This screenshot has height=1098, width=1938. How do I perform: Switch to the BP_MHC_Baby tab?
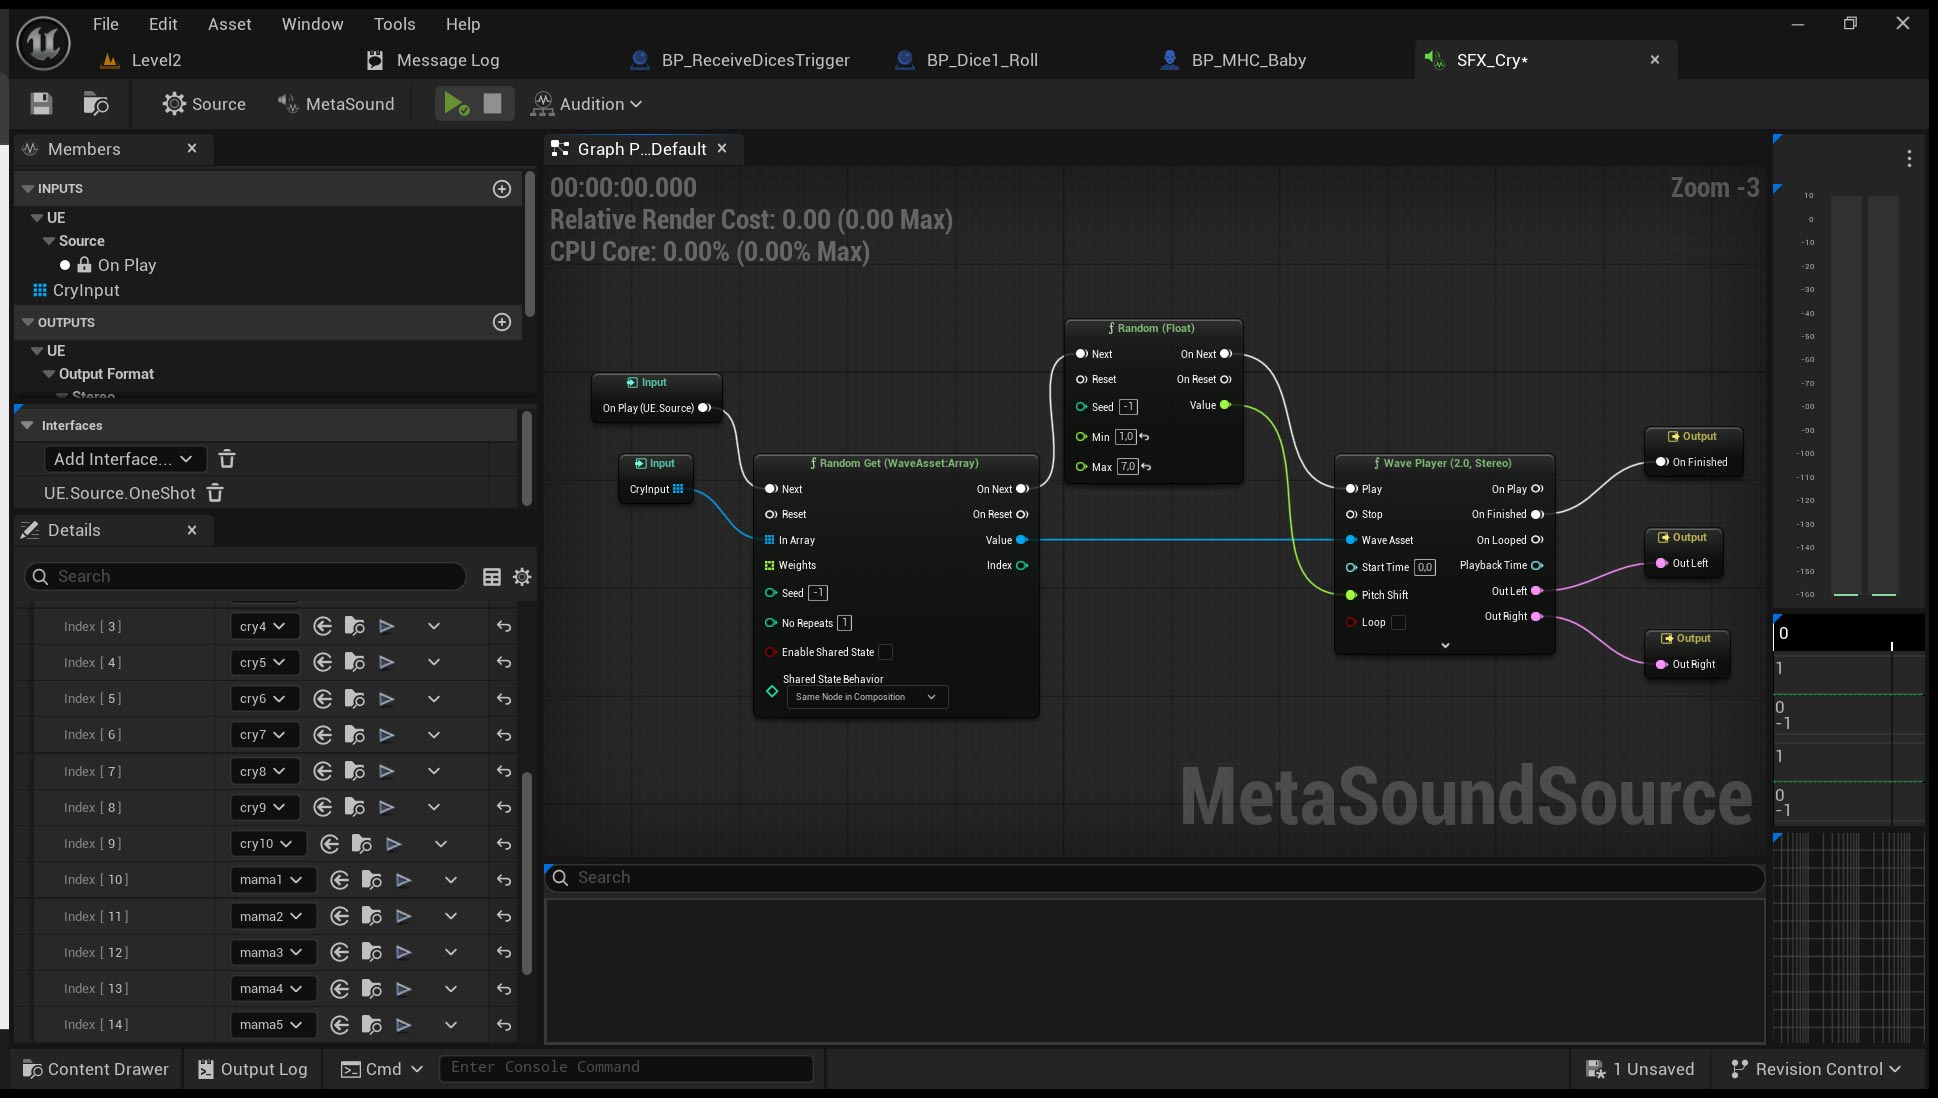click(x=1248, y=60)
